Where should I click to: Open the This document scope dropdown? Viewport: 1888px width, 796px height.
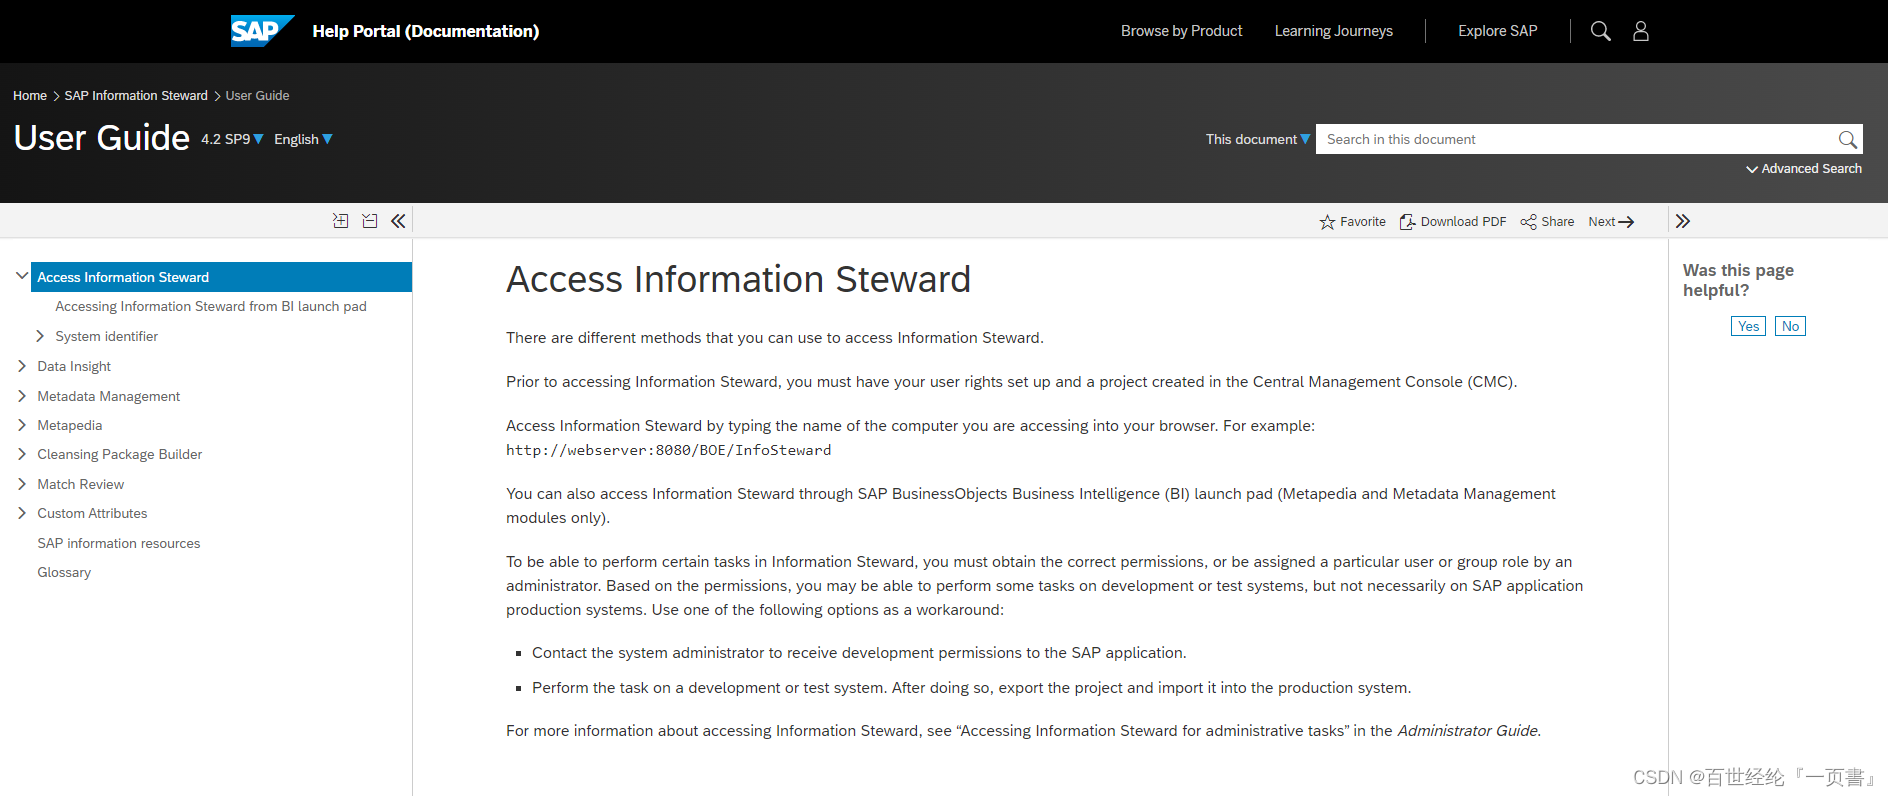click(1258, 139)
